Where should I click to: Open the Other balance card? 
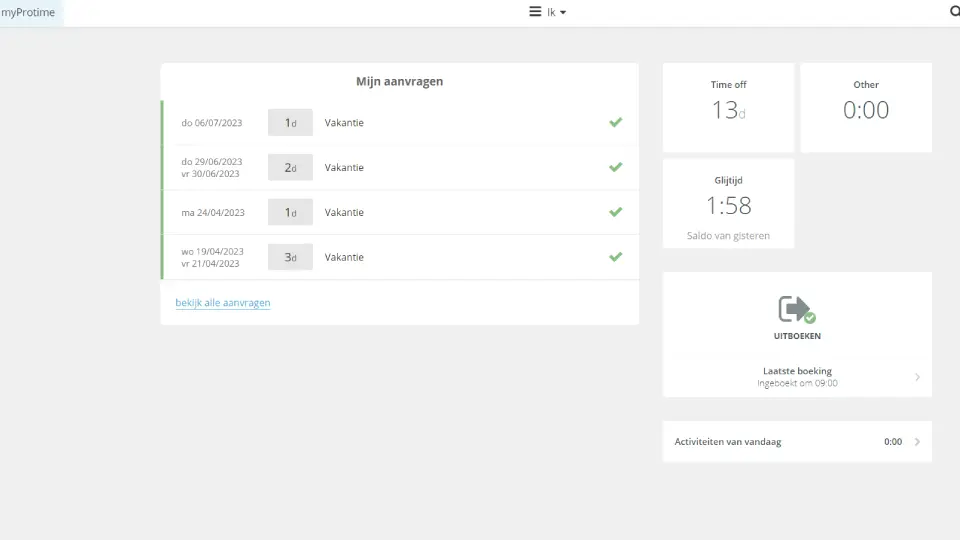[x=866, y=107]
